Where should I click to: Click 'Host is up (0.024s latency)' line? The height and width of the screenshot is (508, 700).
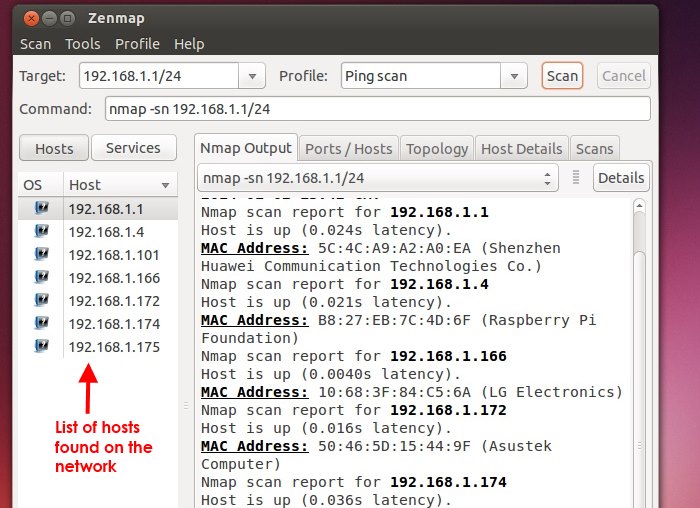(326, 230)
